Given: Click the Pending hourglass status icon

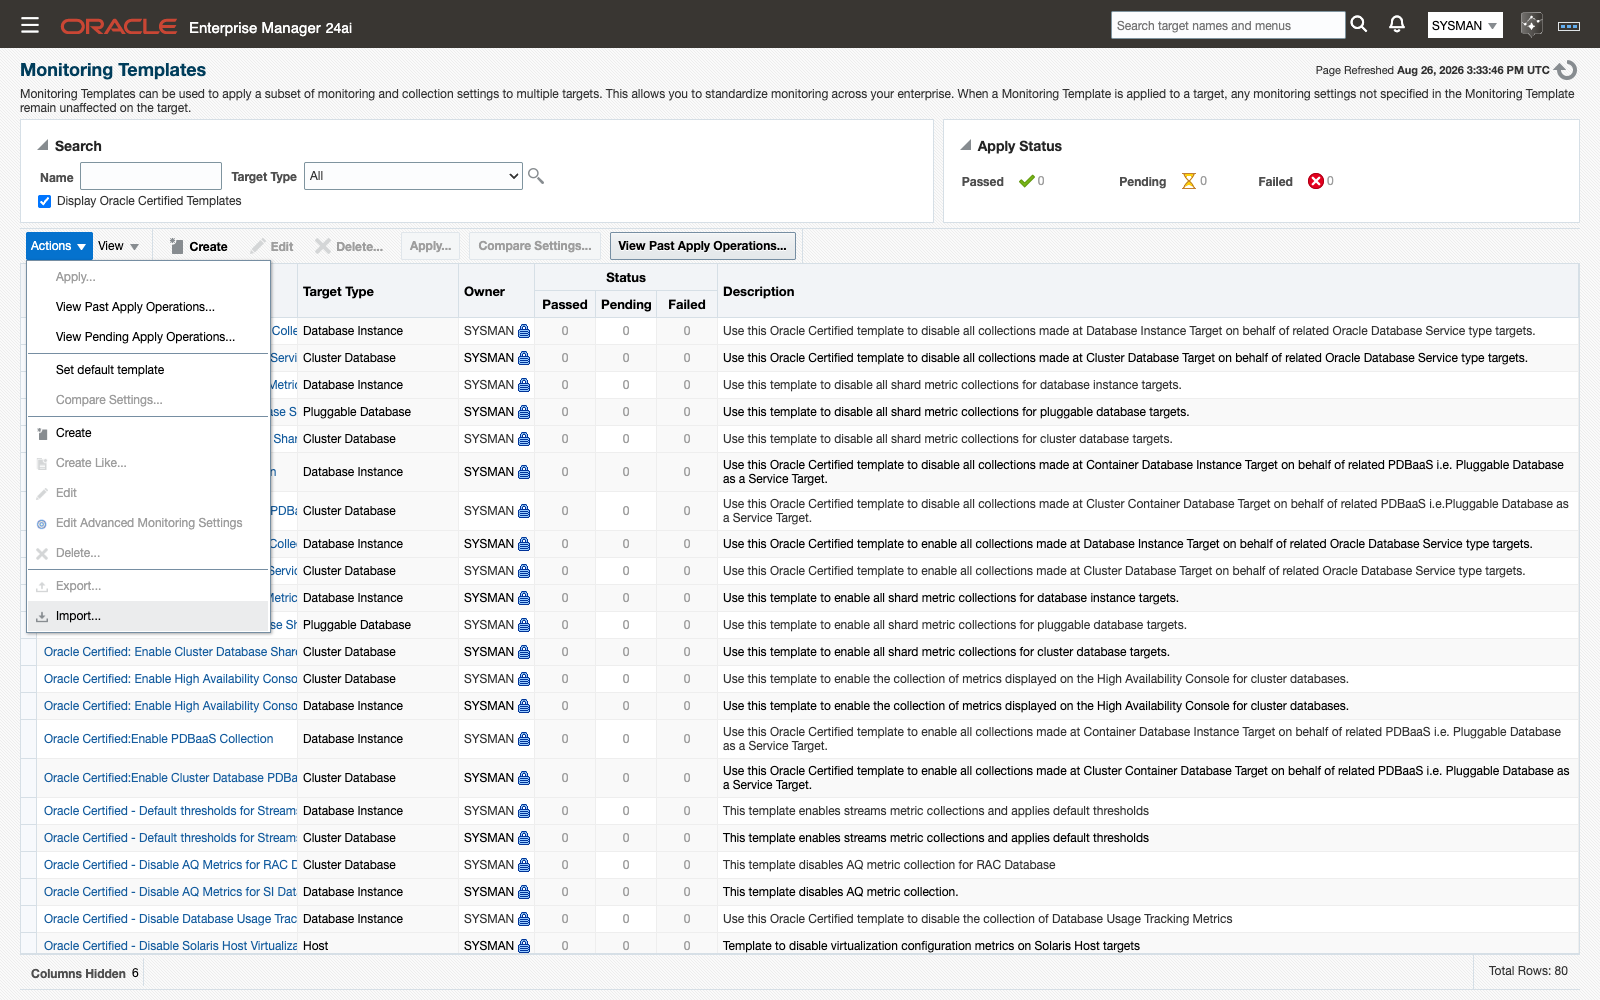Looking at the screenshot, I should (x=1189, y=181).
